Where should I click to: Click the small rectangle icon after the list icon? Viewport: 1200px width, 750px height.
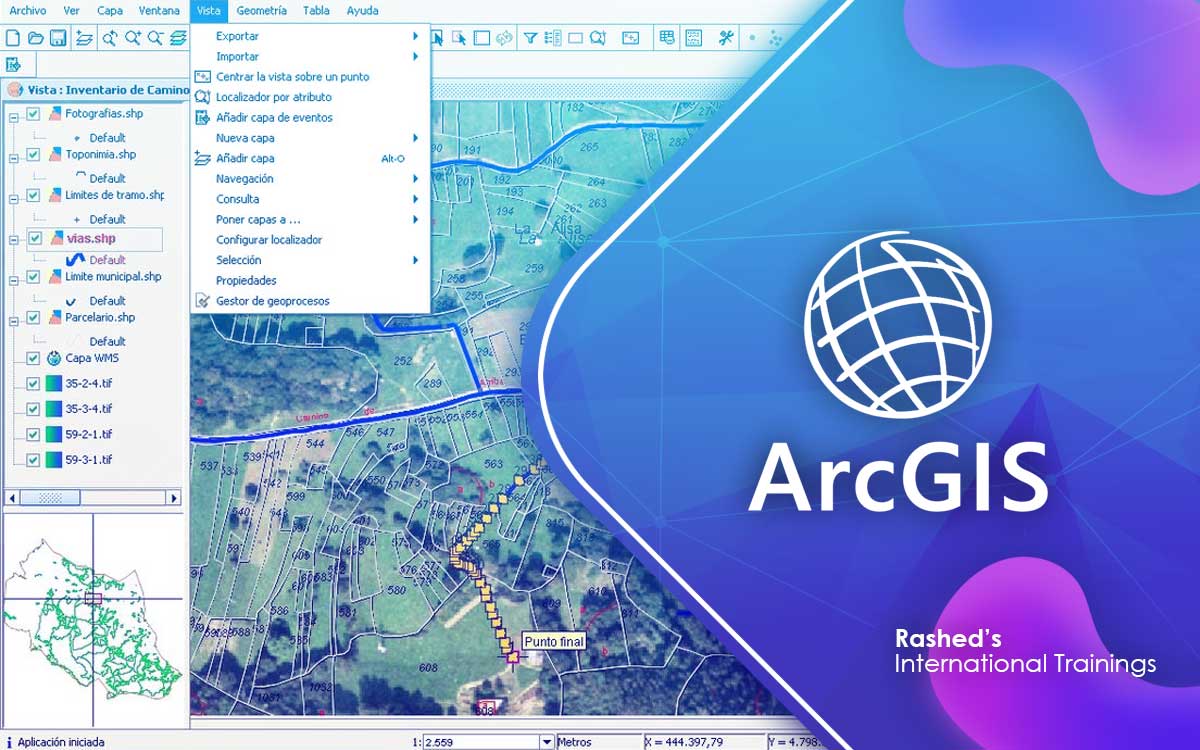click(576, 38)
